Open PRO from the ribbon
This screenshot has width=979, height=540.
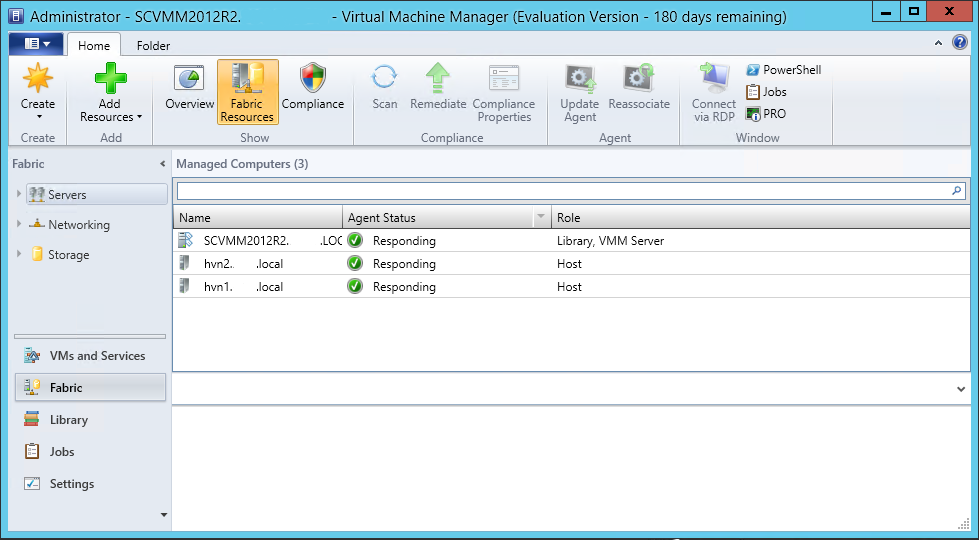tap(766, 114)
